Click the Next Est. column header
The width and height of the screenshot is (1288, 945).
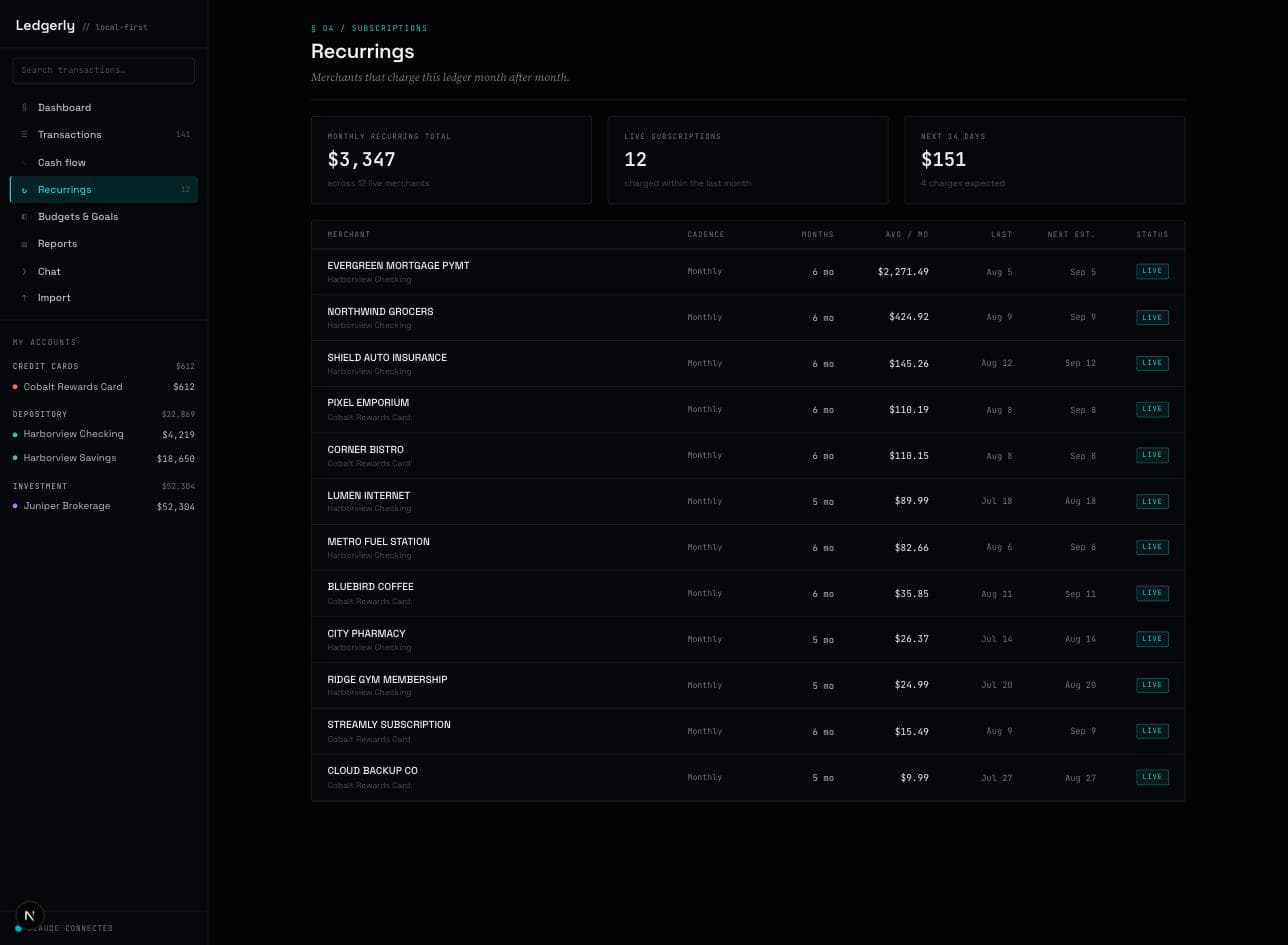pos(1071,234)
